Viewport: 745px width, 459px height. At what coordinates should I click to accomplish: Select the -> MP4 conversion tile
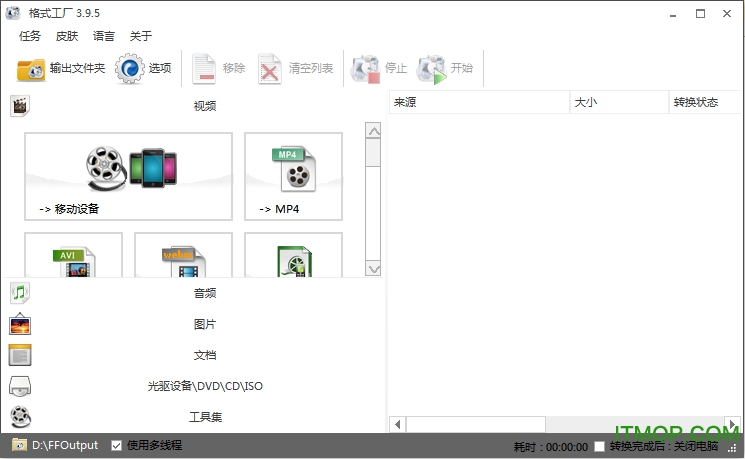pyautogui.click(x=293, y=176)
